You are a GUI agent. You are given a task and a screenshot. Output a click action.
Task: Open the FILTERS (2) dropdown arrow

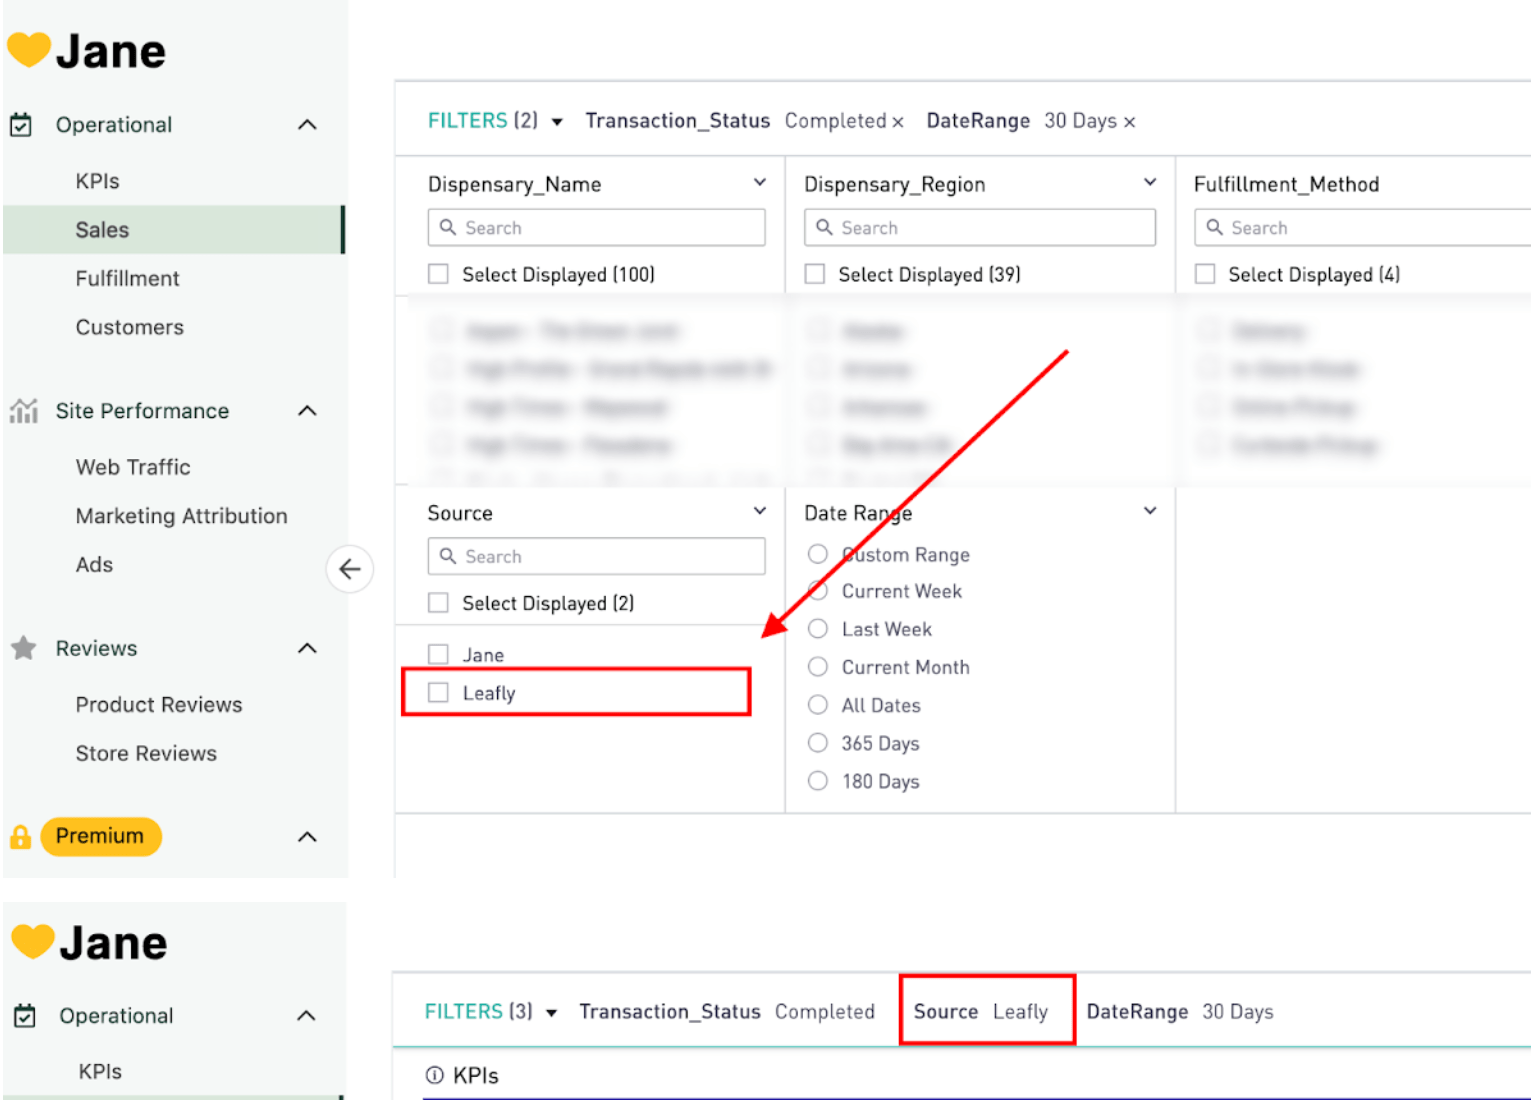(x=557, y=122)
